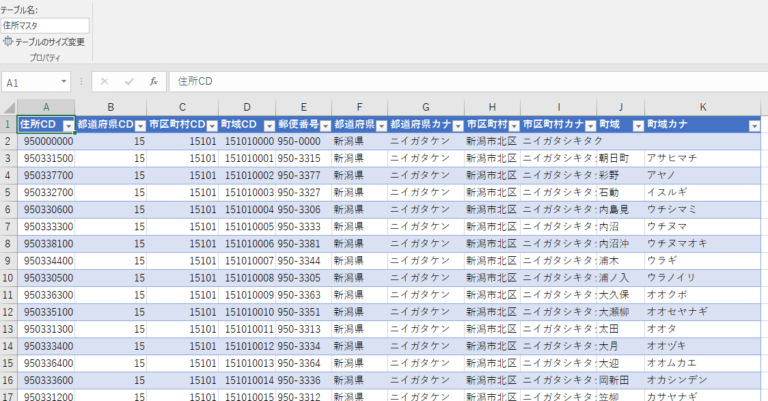768x401 pixels.
Task: Click the resize table icon
Action: 7,42
